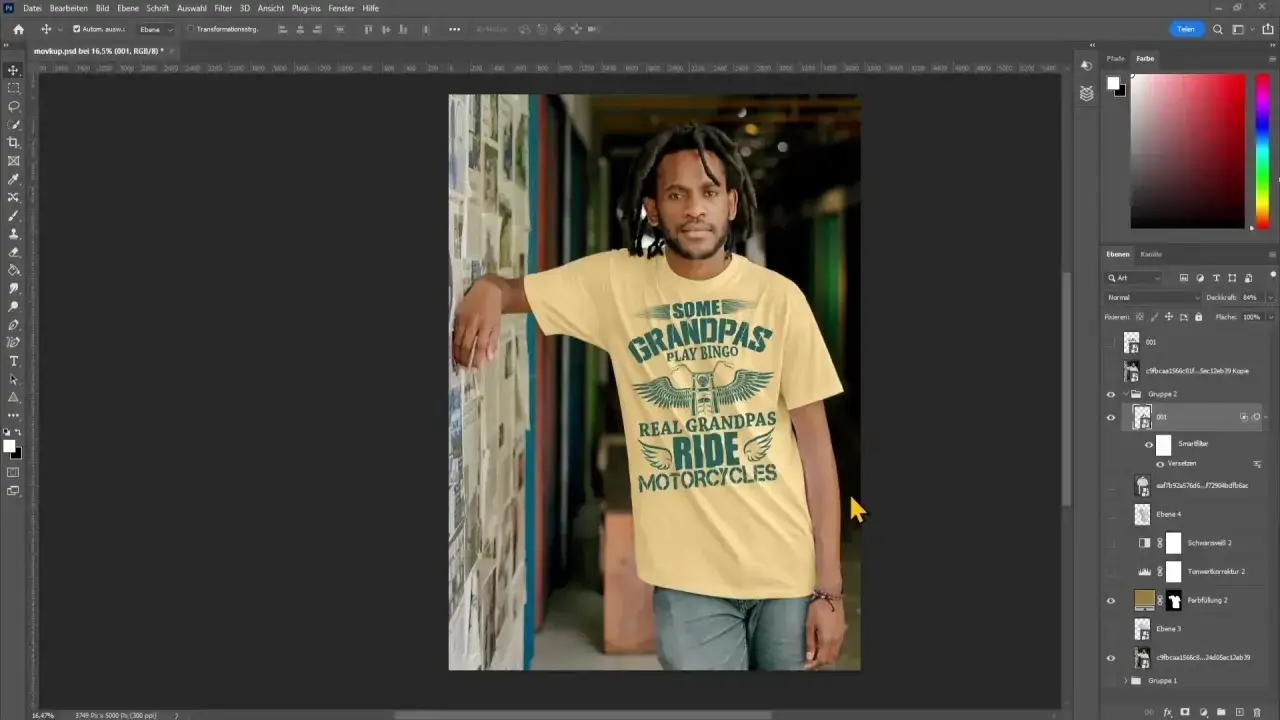The width and height of the screenshot is (1280, 720).
Task: Expand the Gruppe 1 layer group
Action: [1126, 681]
